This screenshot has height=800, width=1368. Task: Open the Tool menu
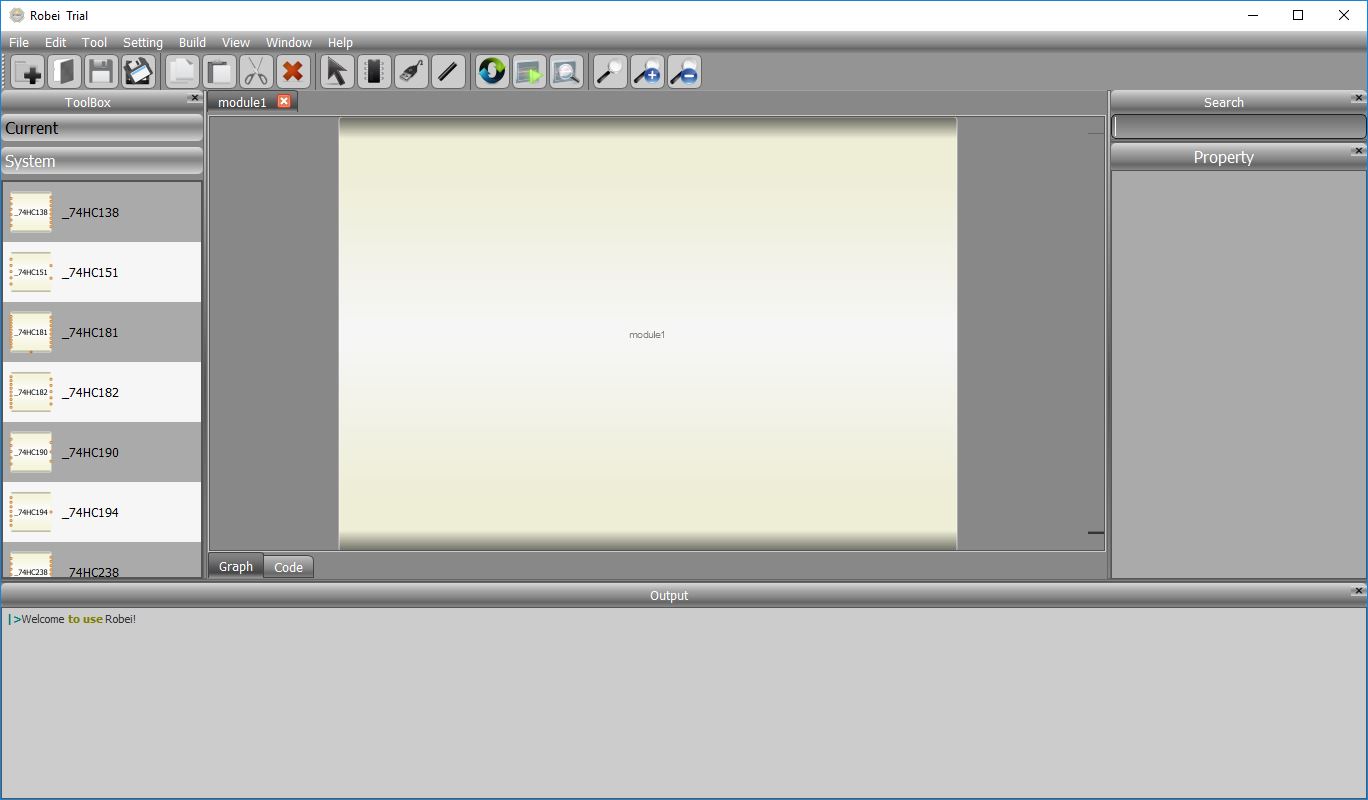(x=95, y=42)
